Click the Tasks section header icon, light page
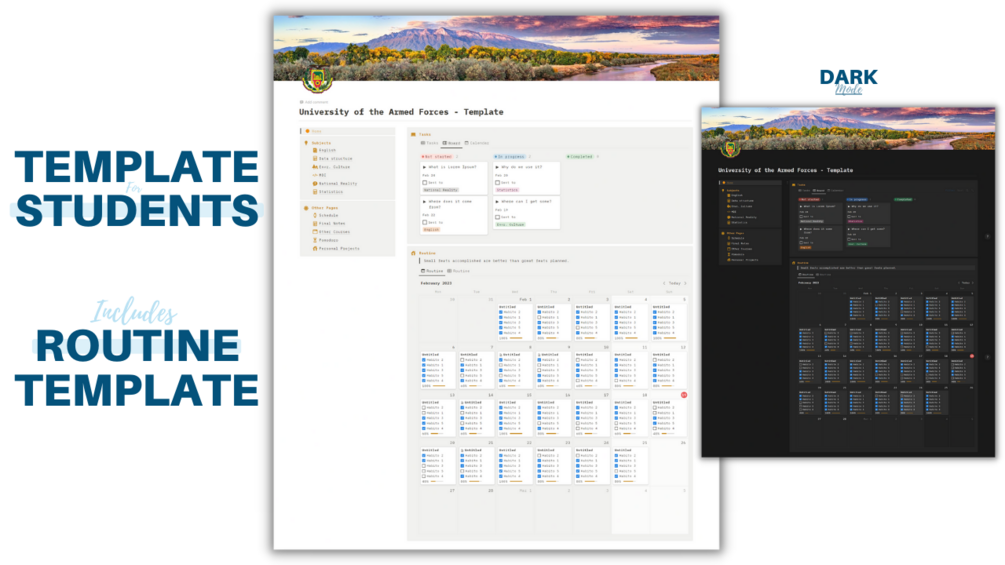The width and height of the screenshot is (1005, 565). click(413, 135)
